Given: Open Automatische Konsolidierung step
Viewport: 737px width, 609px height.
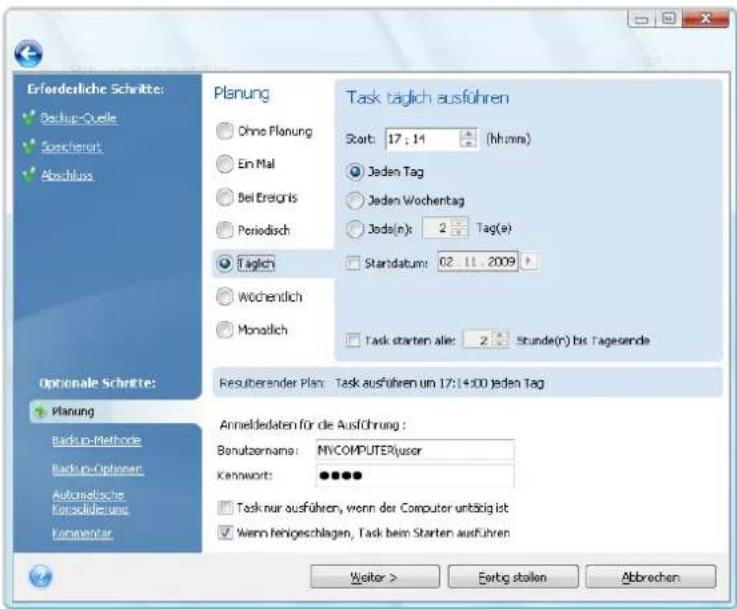Looking at the screenshot, I should click(x=90, y=501).
